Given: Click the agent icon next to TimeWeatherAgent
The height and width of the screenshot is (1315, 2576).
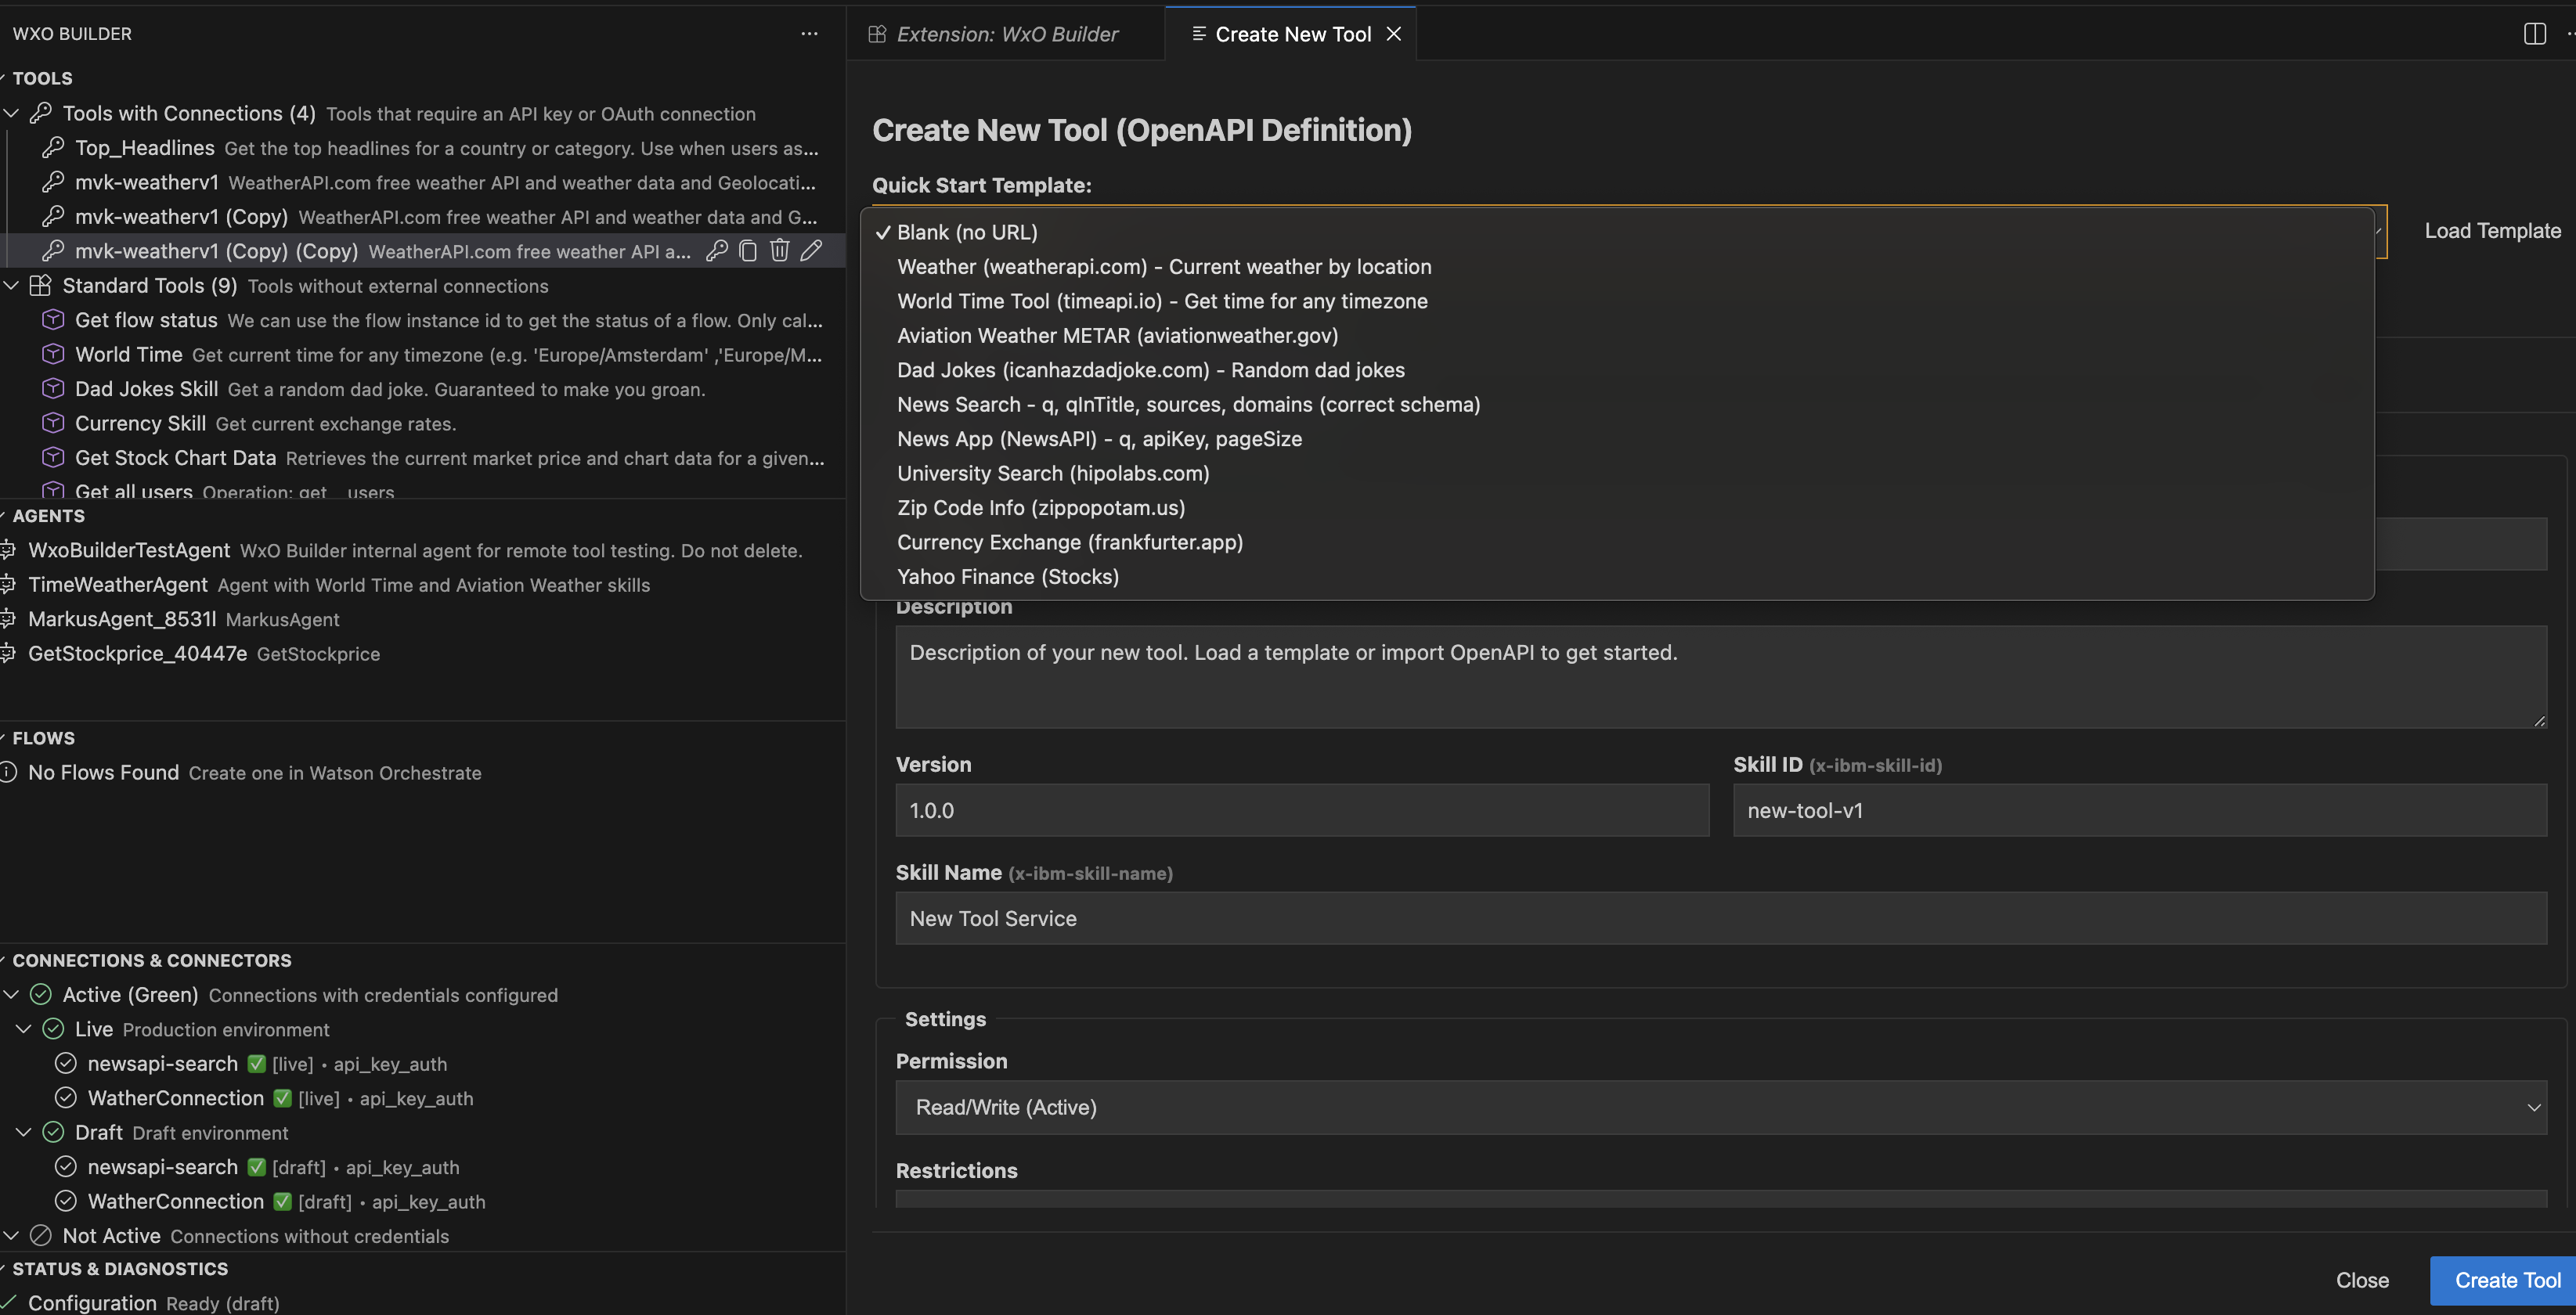Looking at the screenshot, I should point(8,584).
